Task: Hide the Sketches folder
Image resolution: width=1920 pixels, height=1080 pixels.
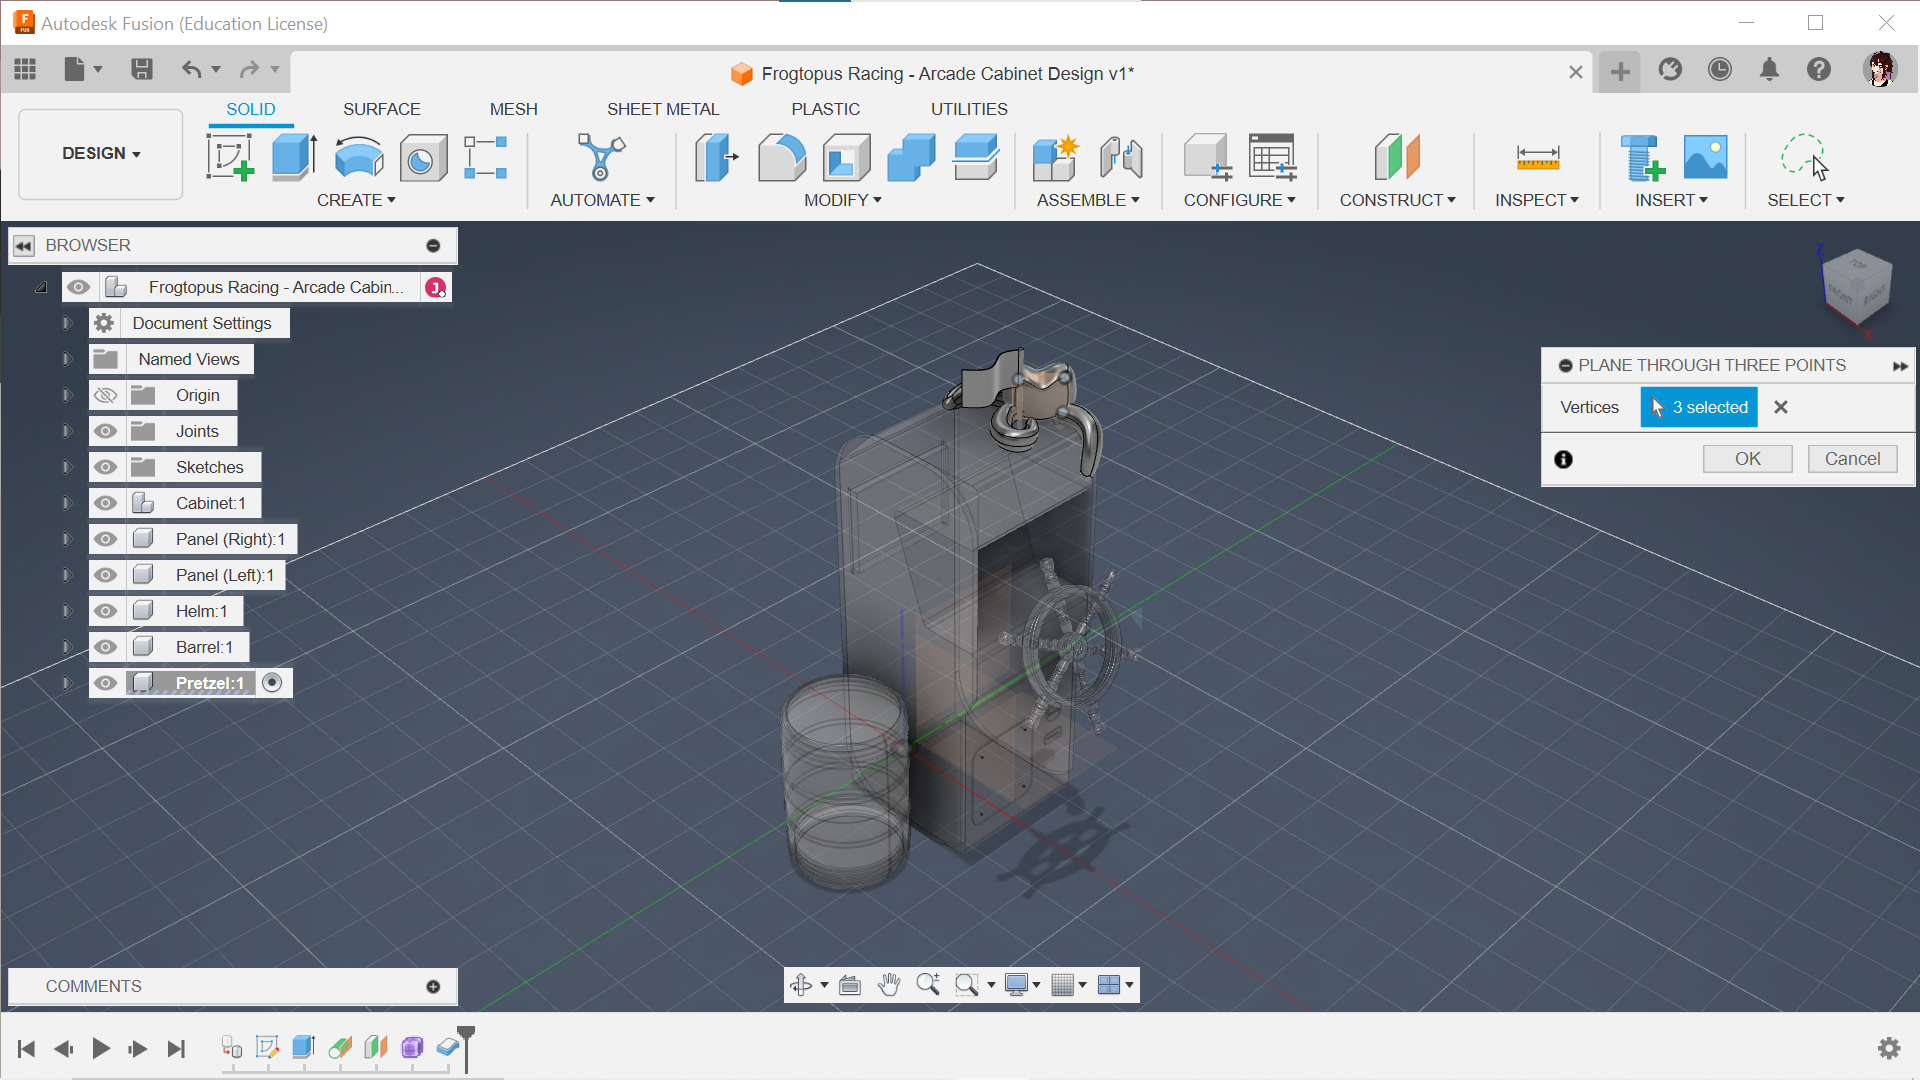Action: [x=105, y=467]
